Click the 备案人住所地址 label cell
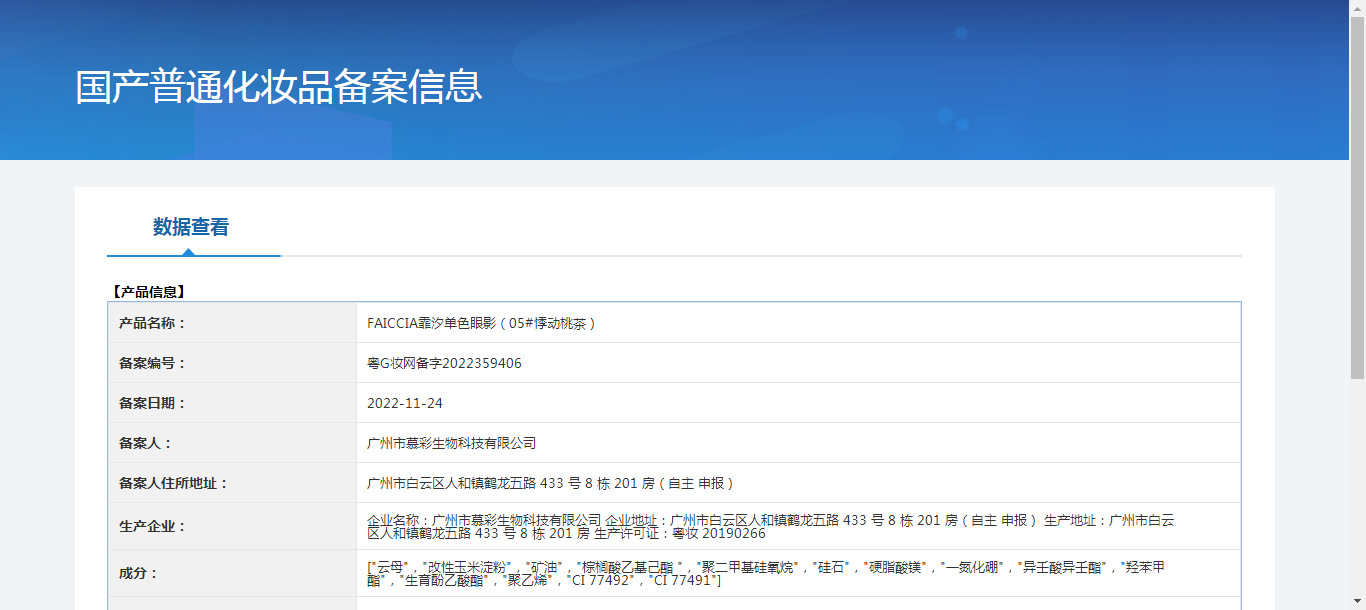This screenshot has width=1366, height=610. pyautogui.click(x=232, y=483)
